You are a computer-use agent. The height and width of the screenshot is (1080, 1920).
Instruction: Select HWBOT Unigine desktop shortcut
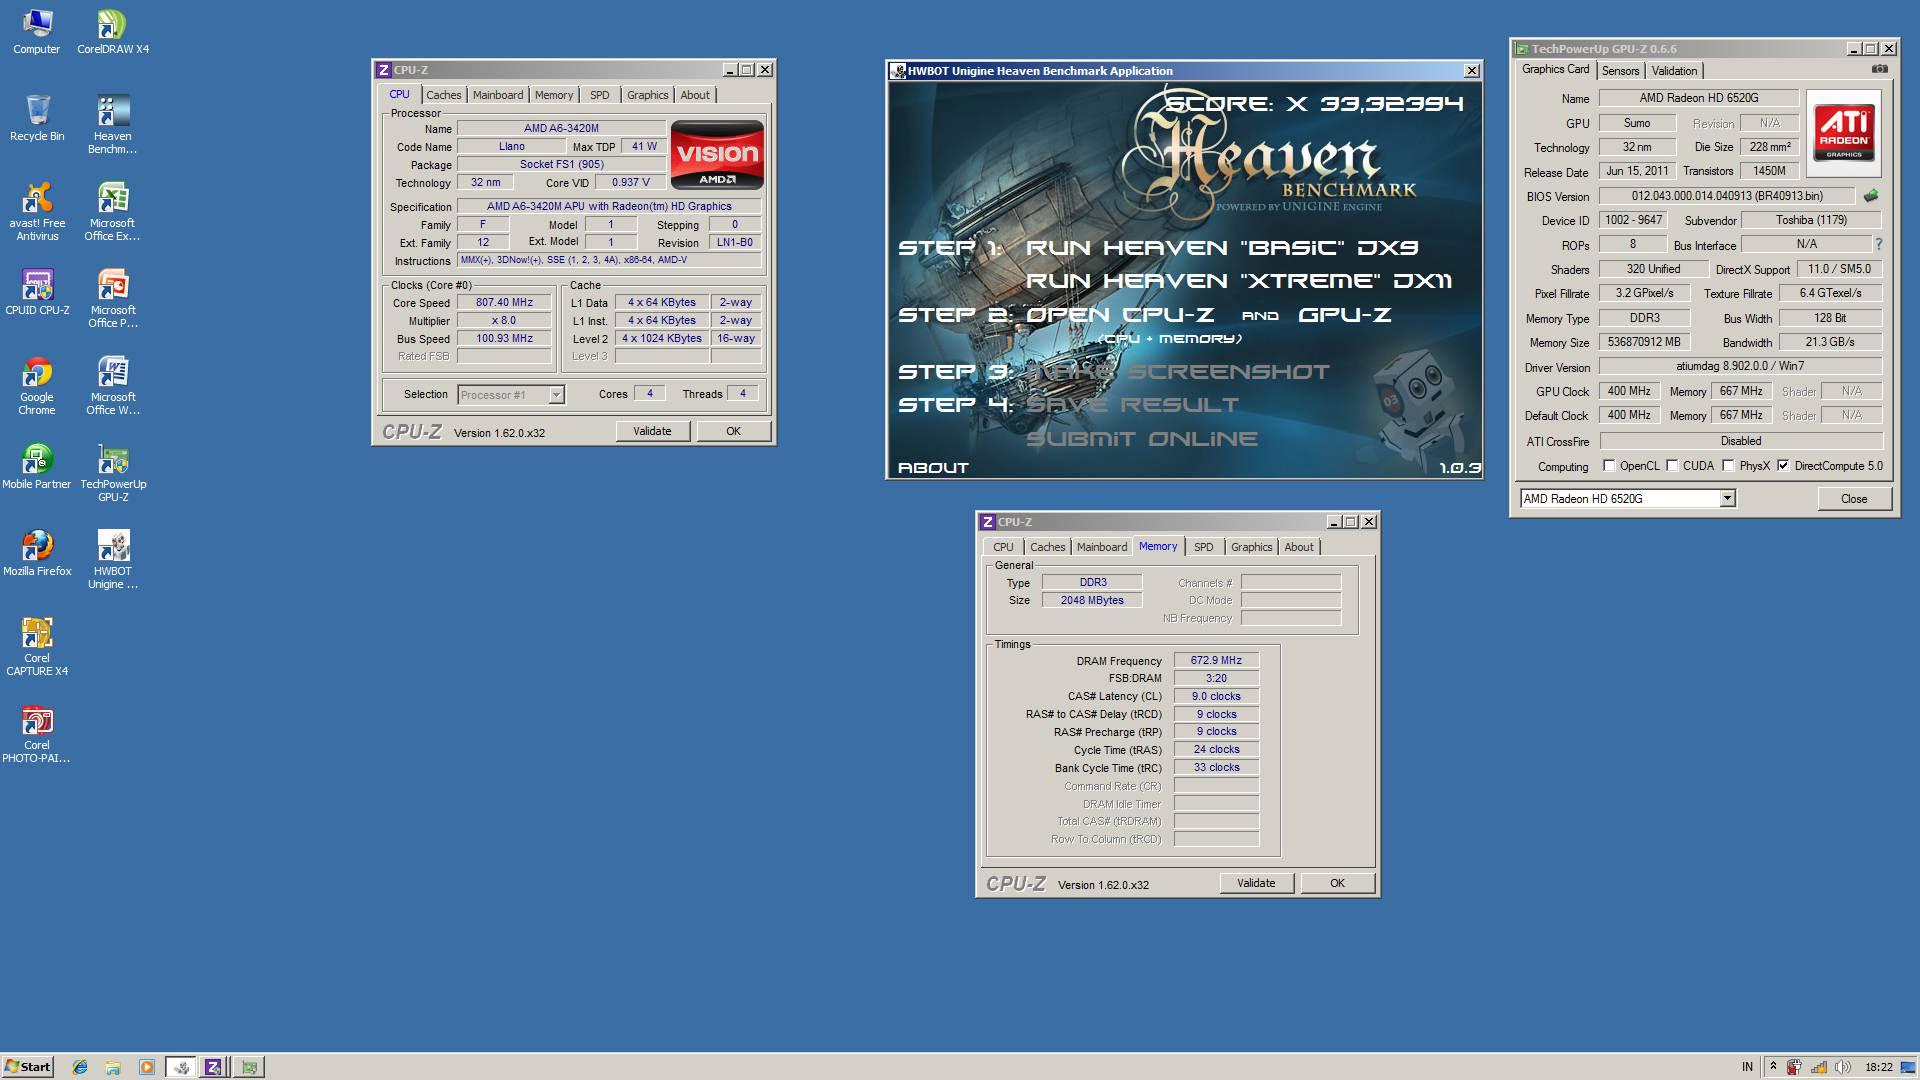click(x=113, y=560)
